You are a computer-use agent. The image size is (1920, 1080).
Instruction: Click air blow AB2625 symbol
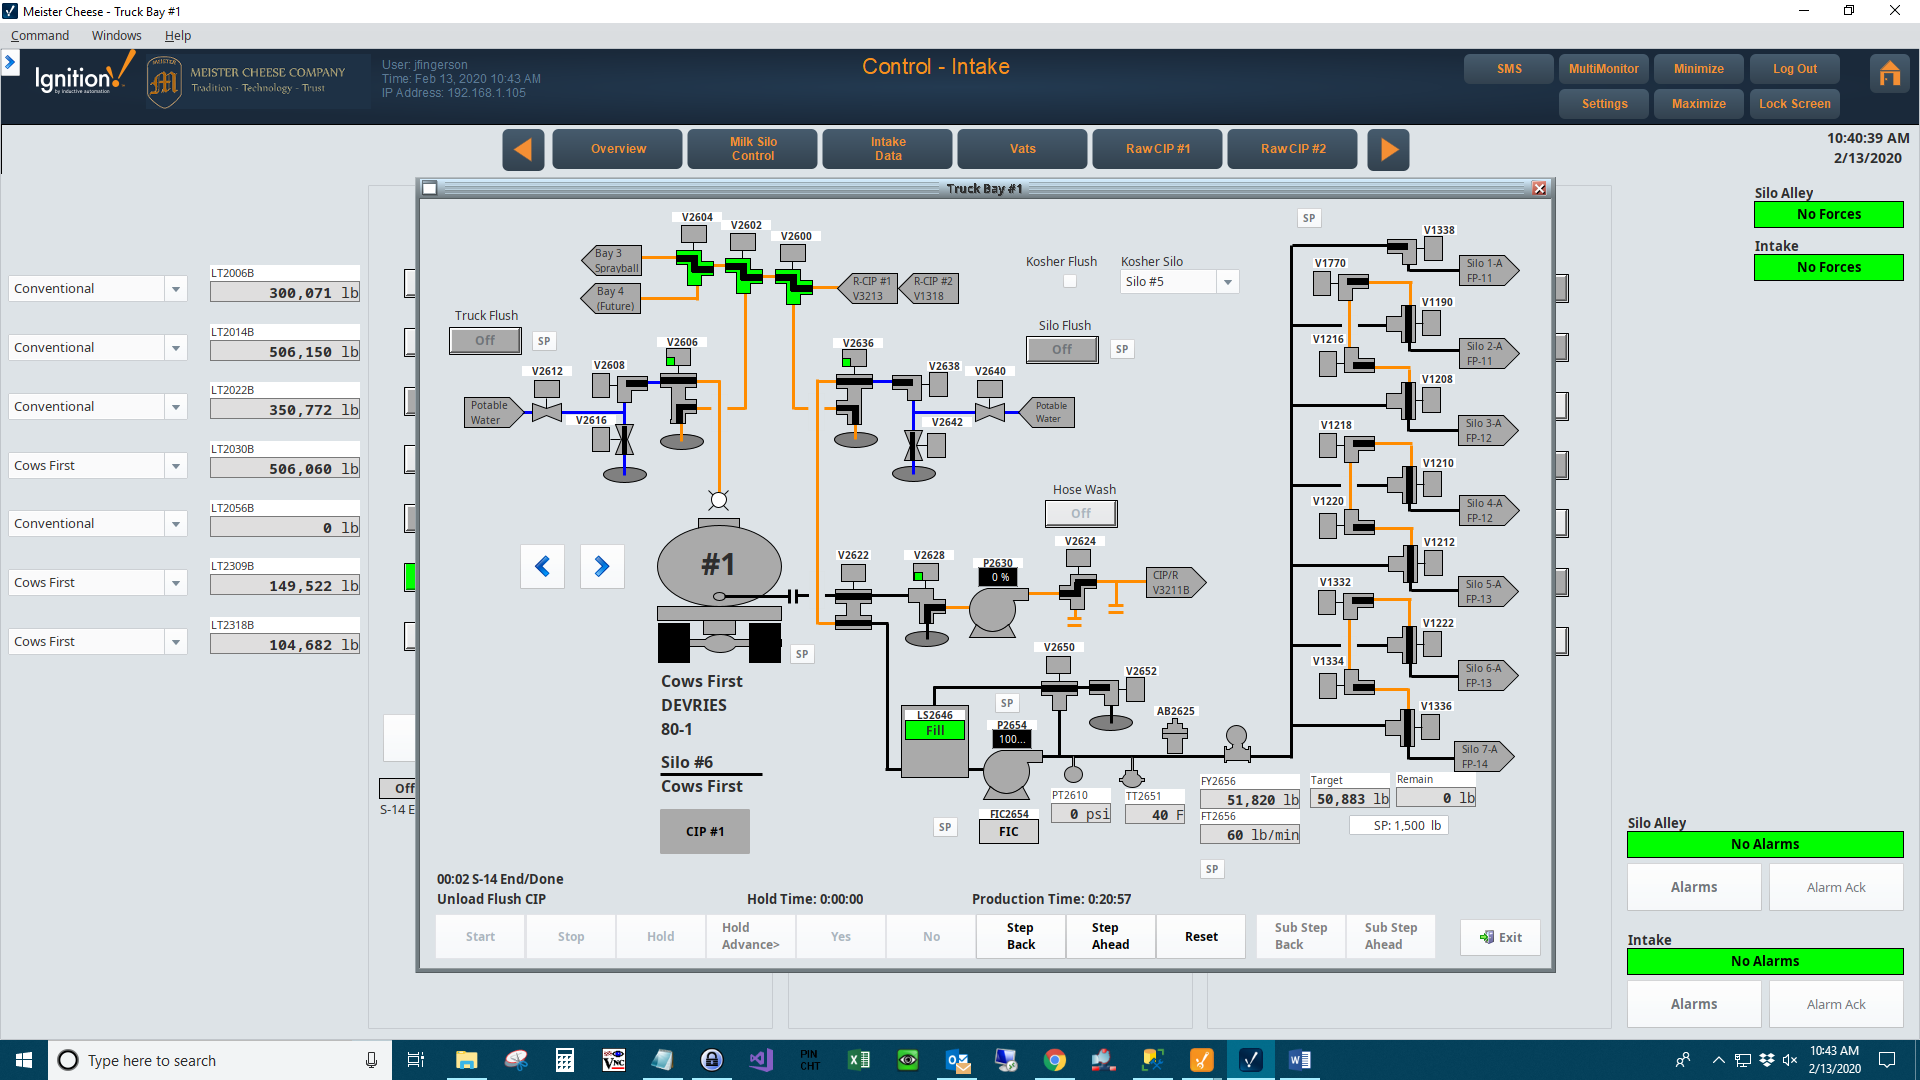pos(1175,737)
